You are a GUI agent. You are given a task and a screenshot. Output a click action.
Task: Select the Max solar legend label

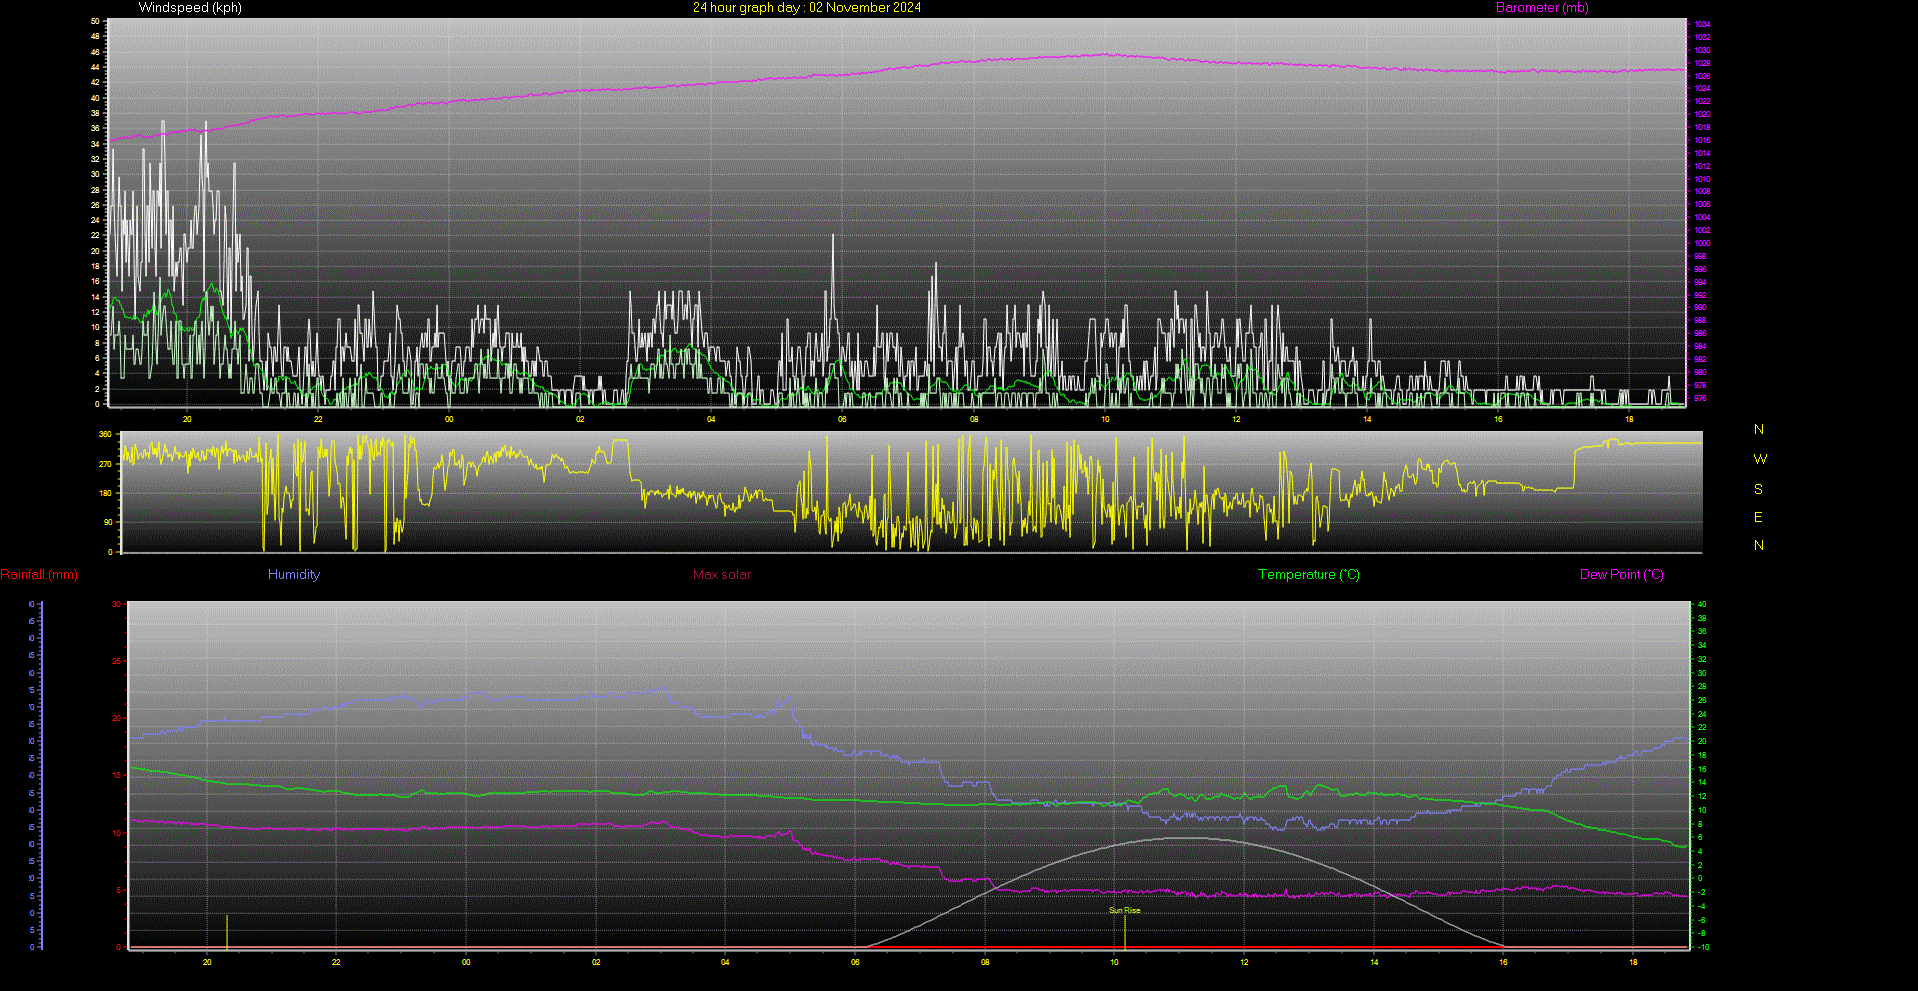(722, 575)
